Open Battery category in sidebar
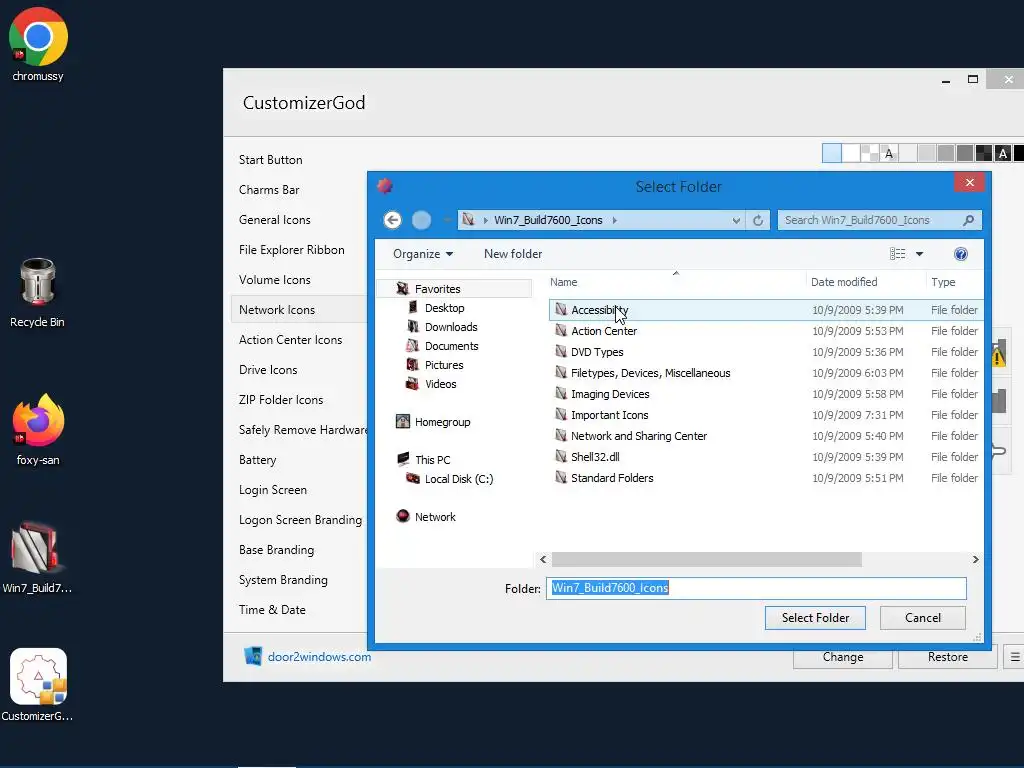Viewport: 1024px width, 768px height. point(257,460)
